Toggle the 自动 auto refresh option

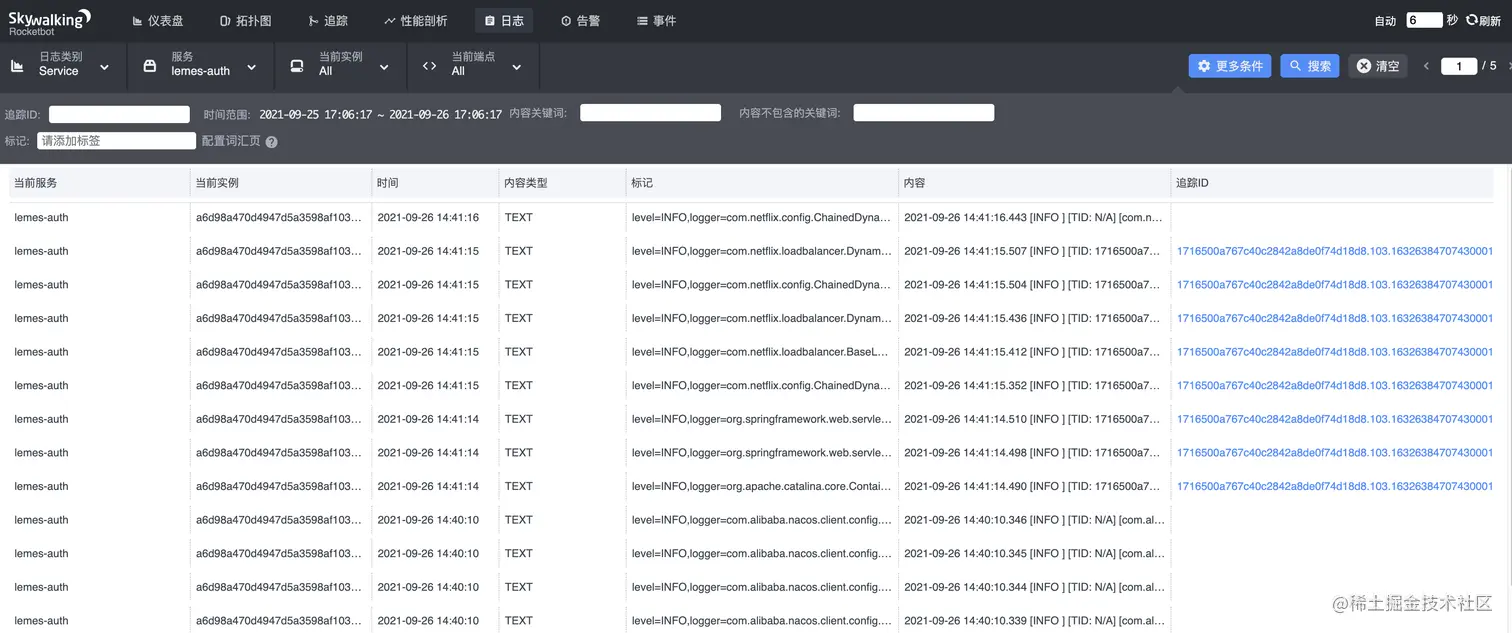coord(1385,21)
